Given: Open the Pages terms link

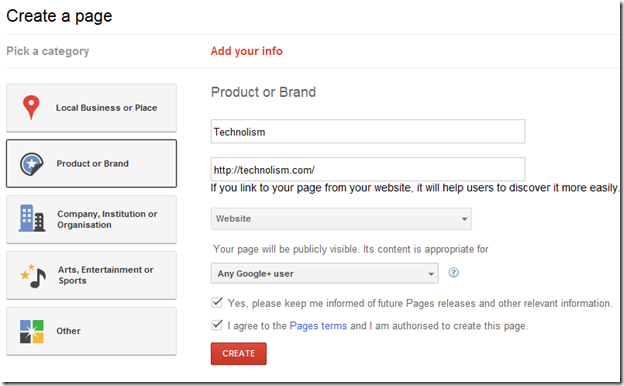Looking at the screenshot, I should click(x=318, y=326).
